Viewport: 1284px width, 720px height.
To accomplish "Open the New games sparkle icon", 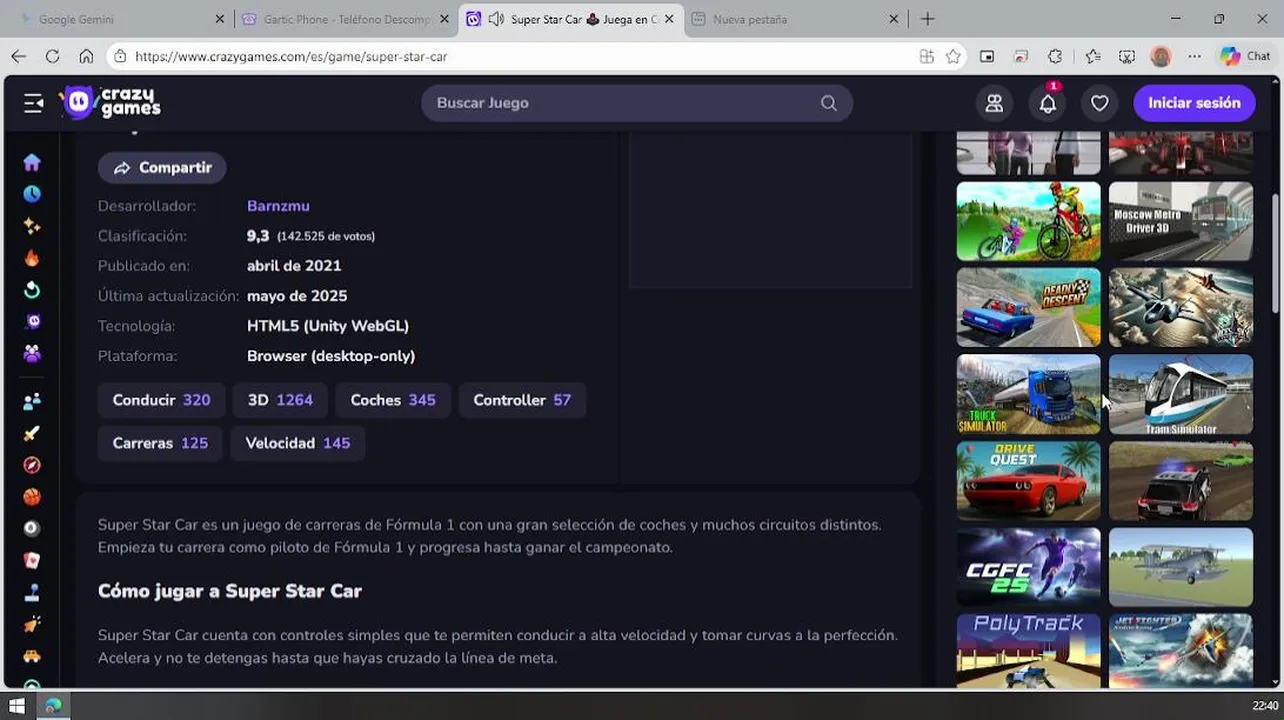I will (x=32, y=226).
